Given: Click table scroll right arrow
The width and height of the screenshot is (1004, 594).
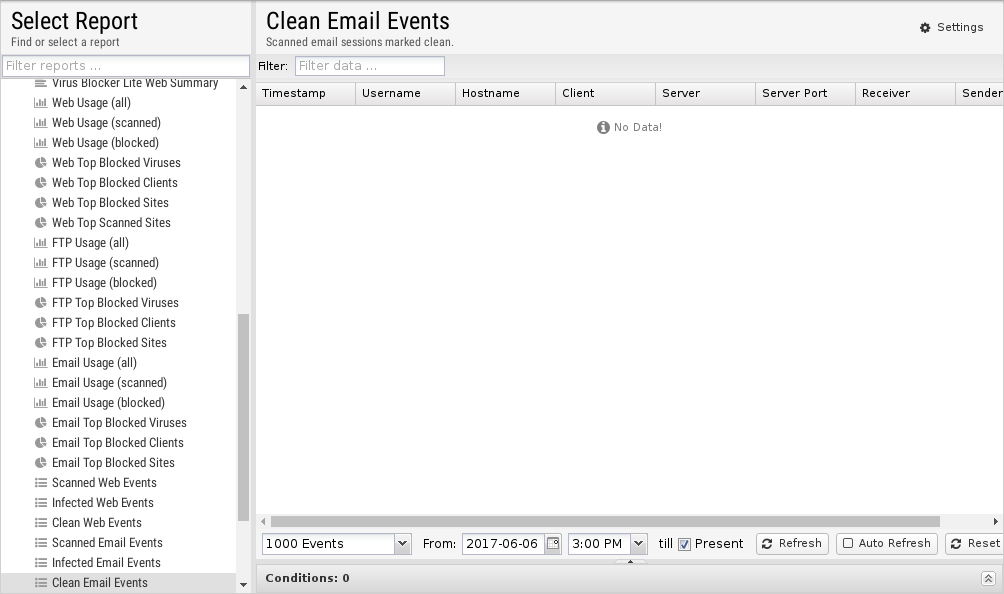Looking at the screenshot, I should point(996,522).
